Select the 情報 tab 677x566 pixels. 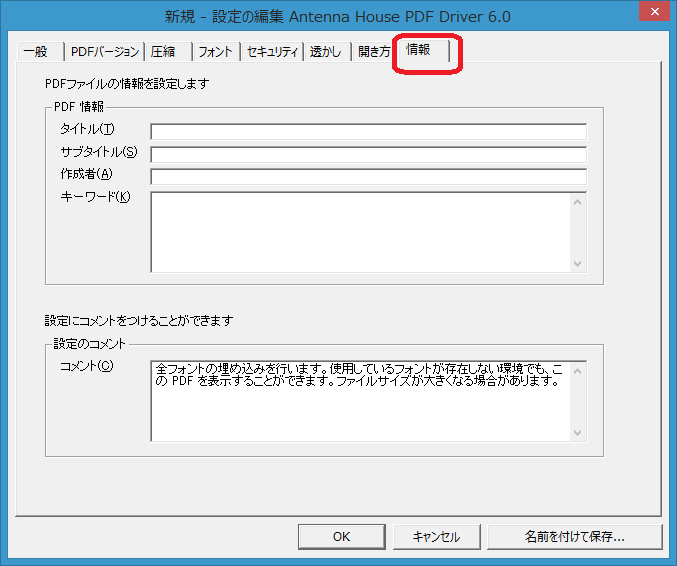click(424, 50)
